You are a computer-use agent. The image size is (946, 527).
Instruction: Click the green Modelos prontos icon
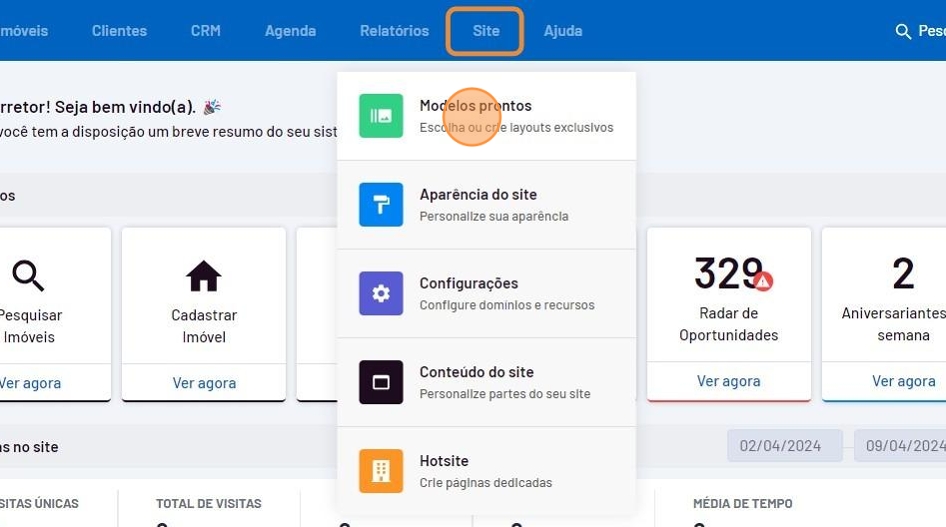coord(381,116)
